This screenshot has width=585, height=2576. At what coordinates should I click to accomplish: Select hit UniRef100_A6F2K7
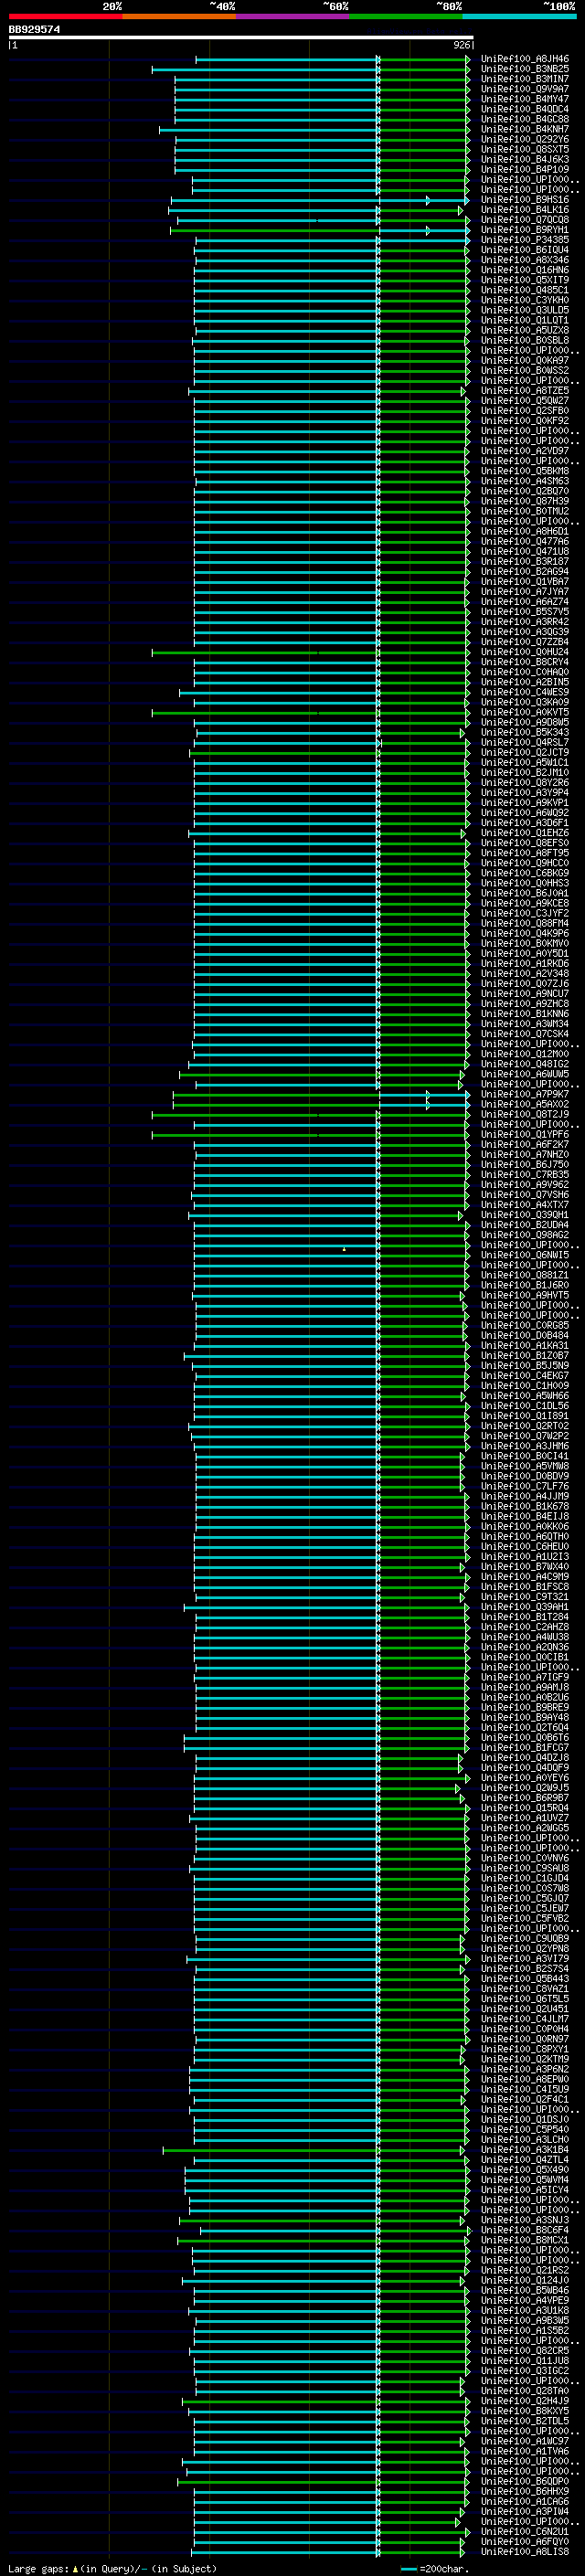525,1144
